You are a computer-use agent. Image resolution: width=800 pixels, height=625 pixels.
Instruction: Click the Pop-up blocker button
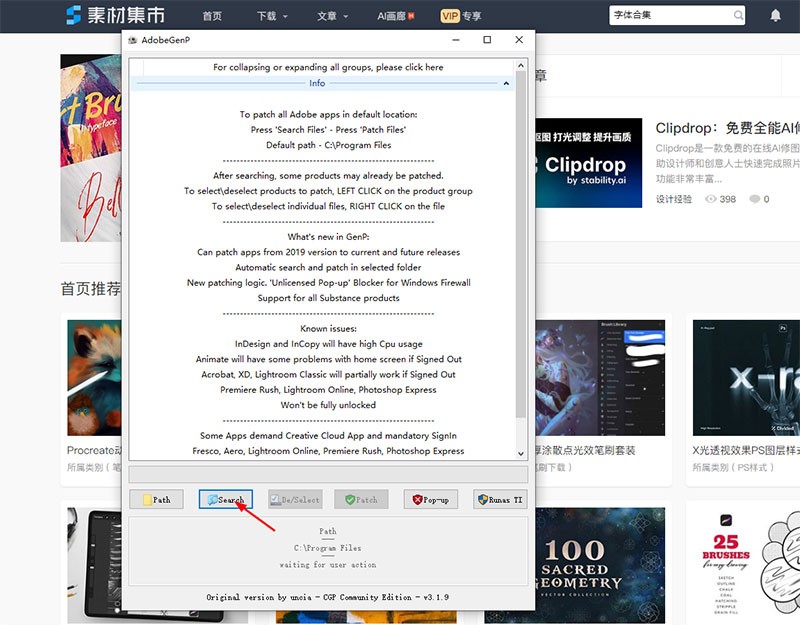coord(431,499)
